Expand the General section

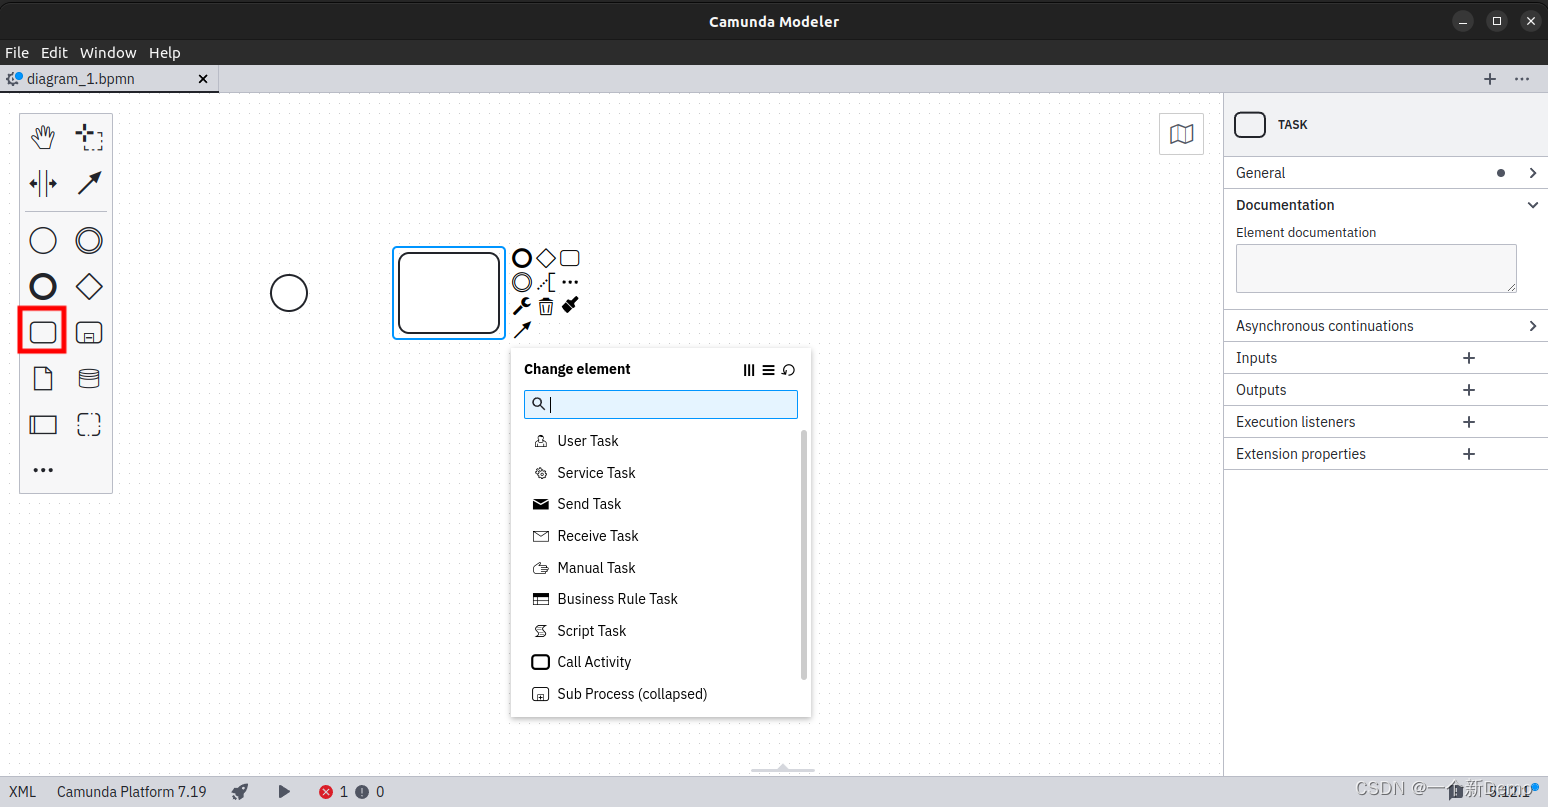coord(1386,173)
